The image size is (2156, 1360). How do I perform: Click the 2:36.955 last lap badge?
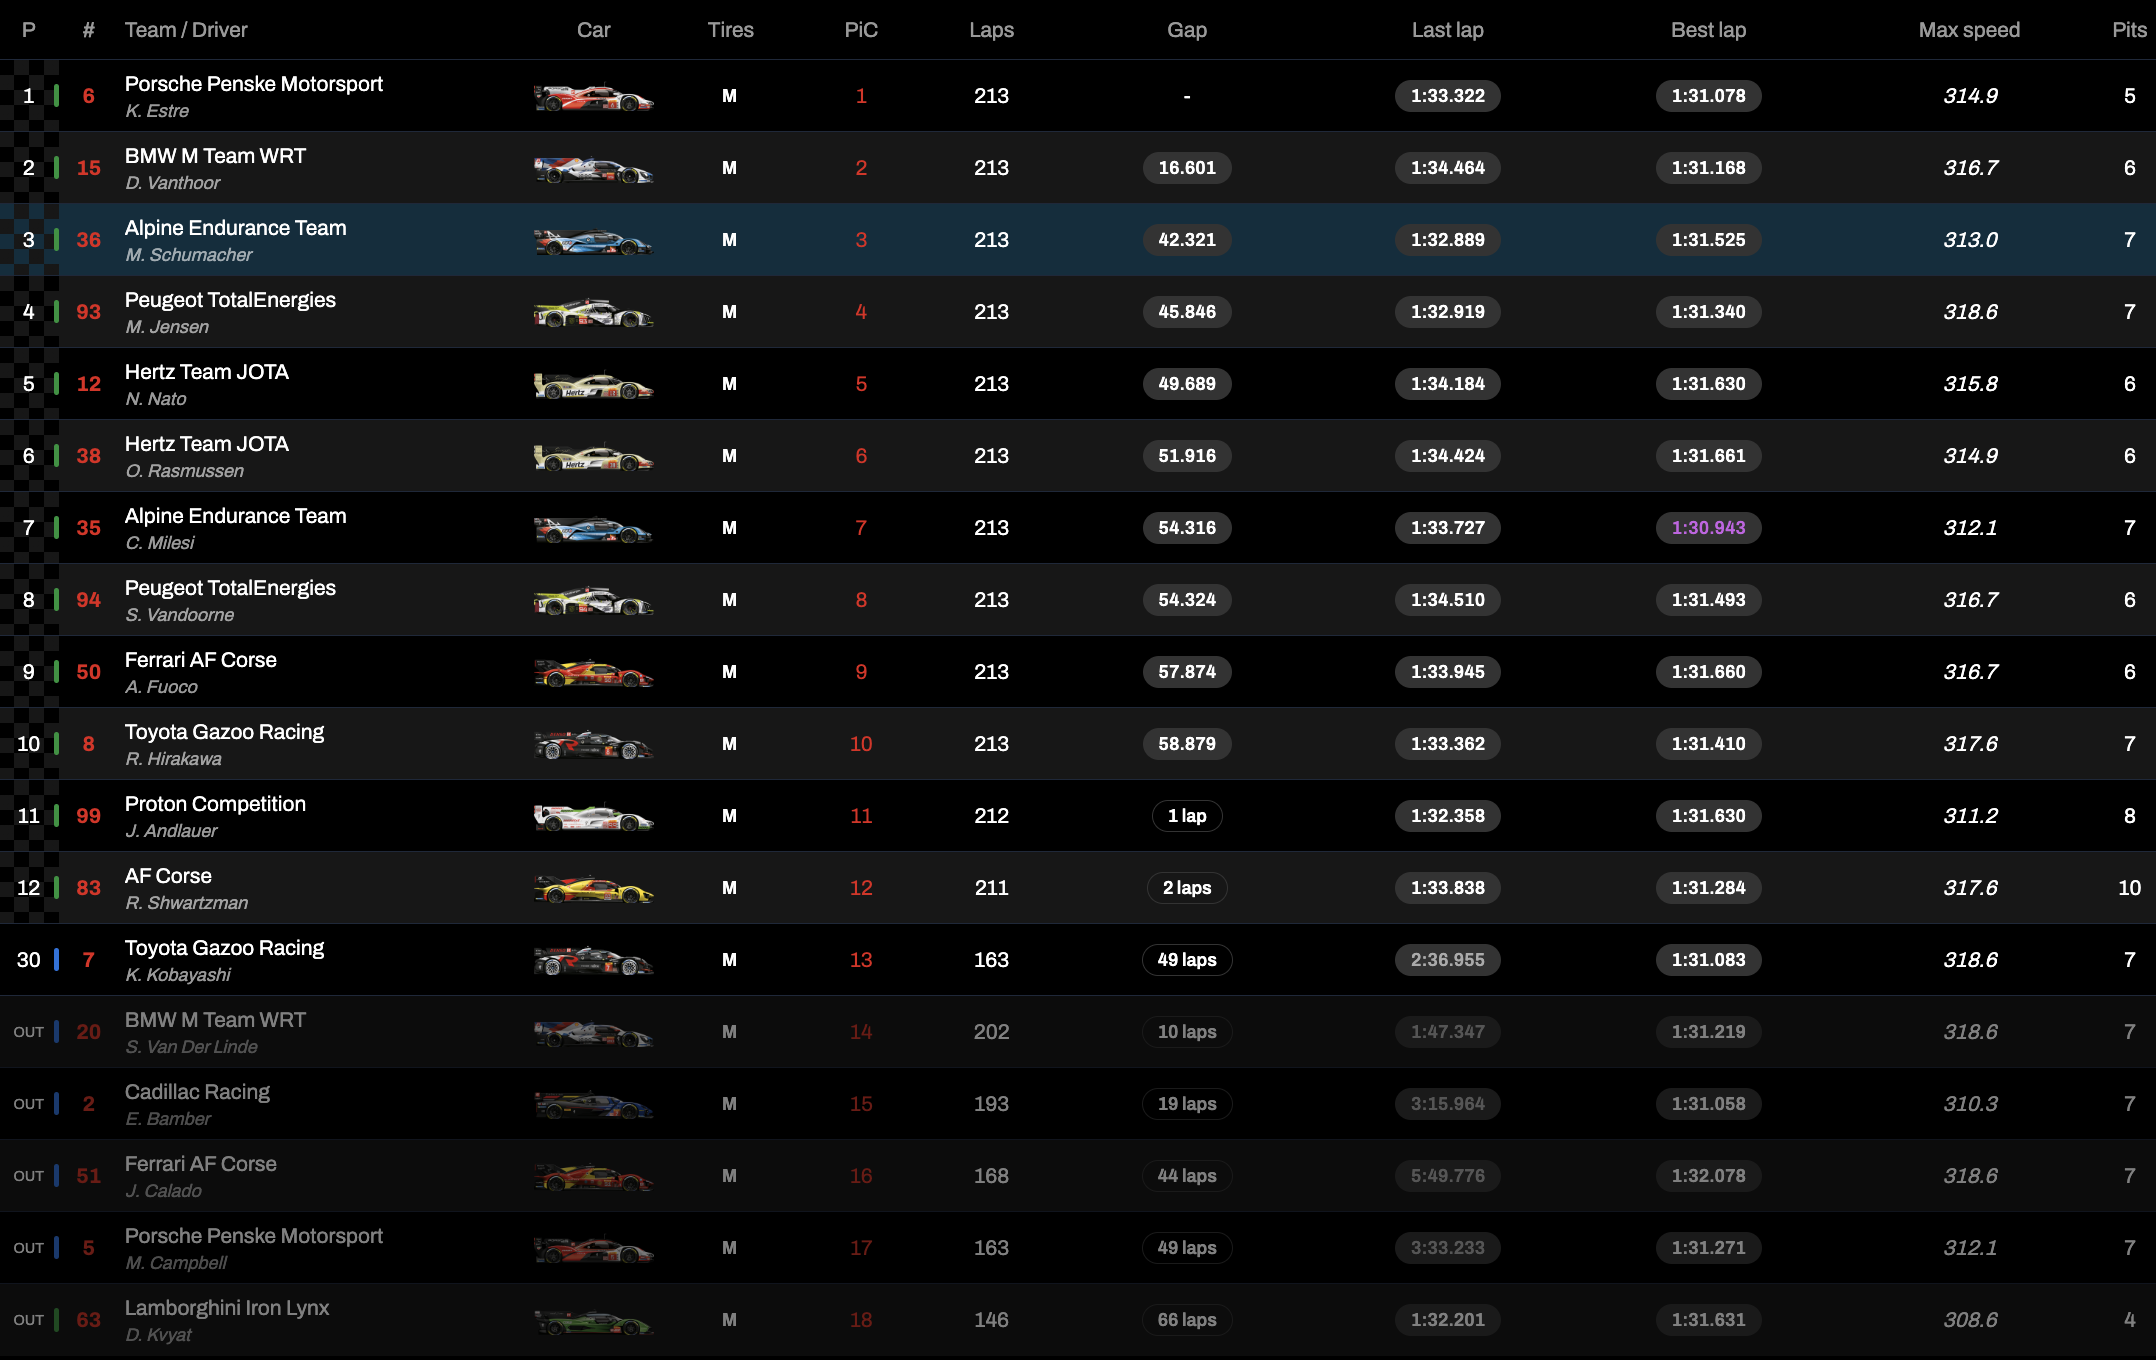(x=1447, y=960)
